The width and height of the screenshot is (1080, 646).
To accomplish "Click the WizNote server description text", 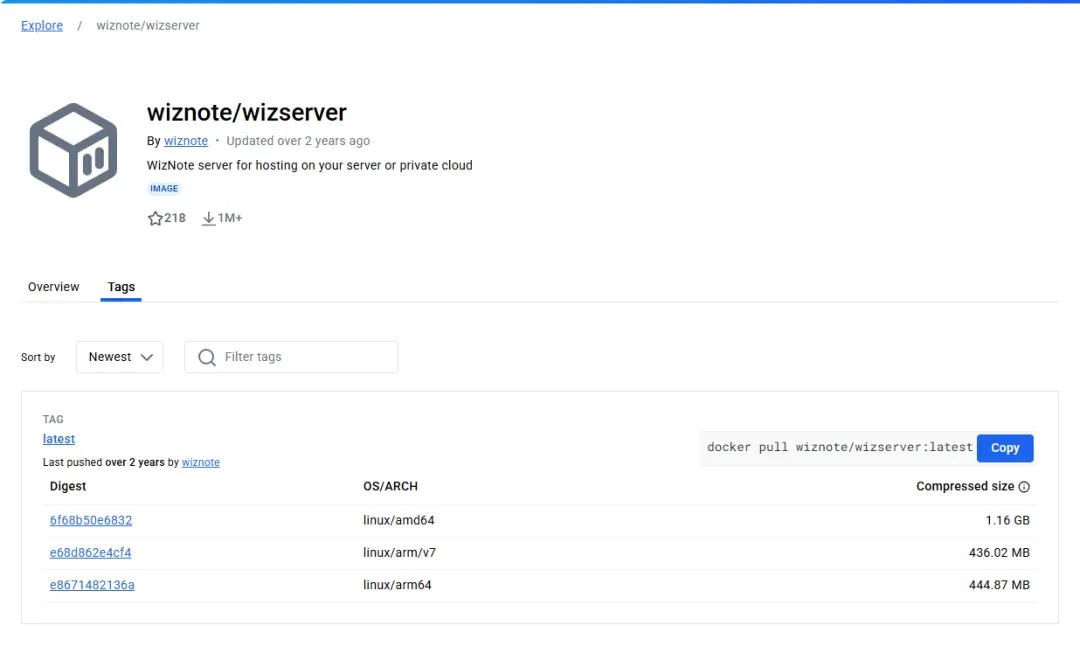I will (310, 166).
